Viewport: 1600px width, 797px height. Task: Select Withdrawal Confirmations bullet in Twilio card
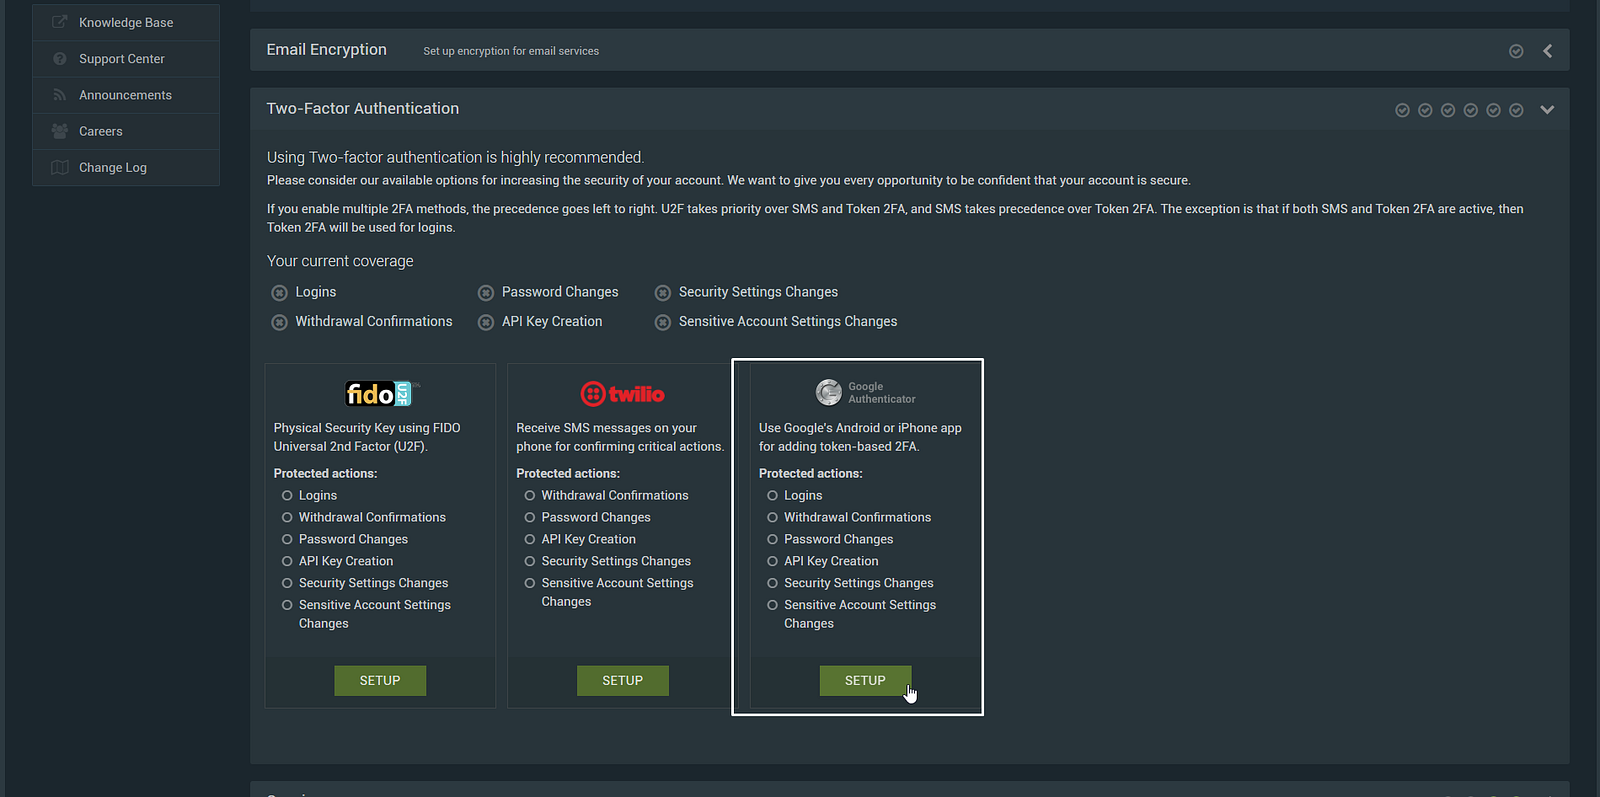[530, 495]
